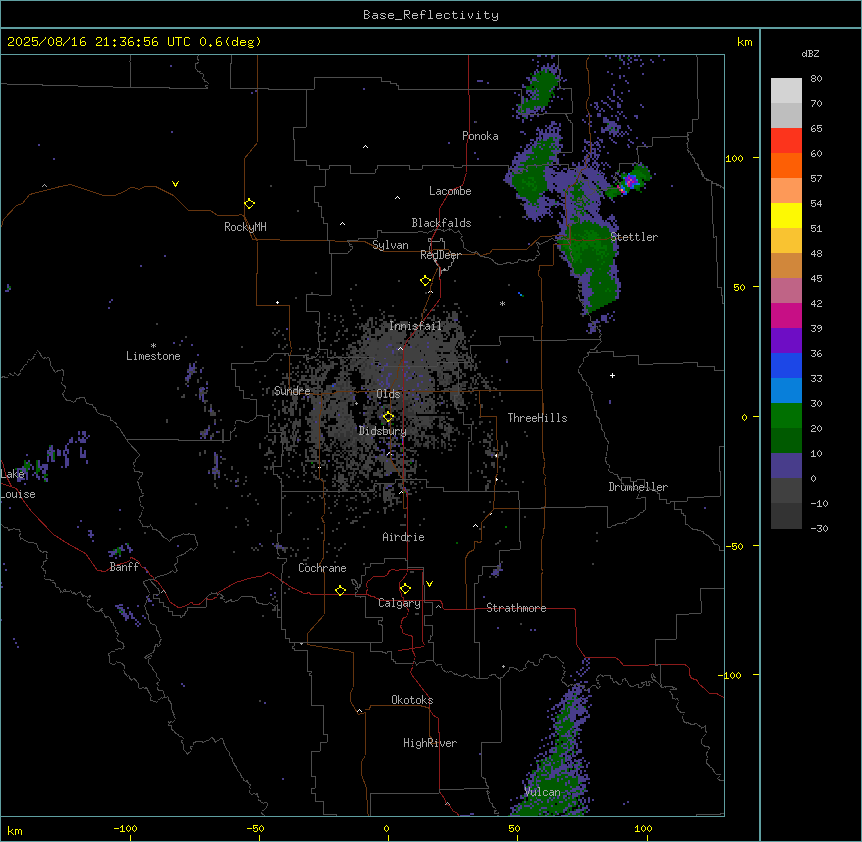862x842 pixels.
Task: Click the Stettler city label
Action: pos(634,237)
